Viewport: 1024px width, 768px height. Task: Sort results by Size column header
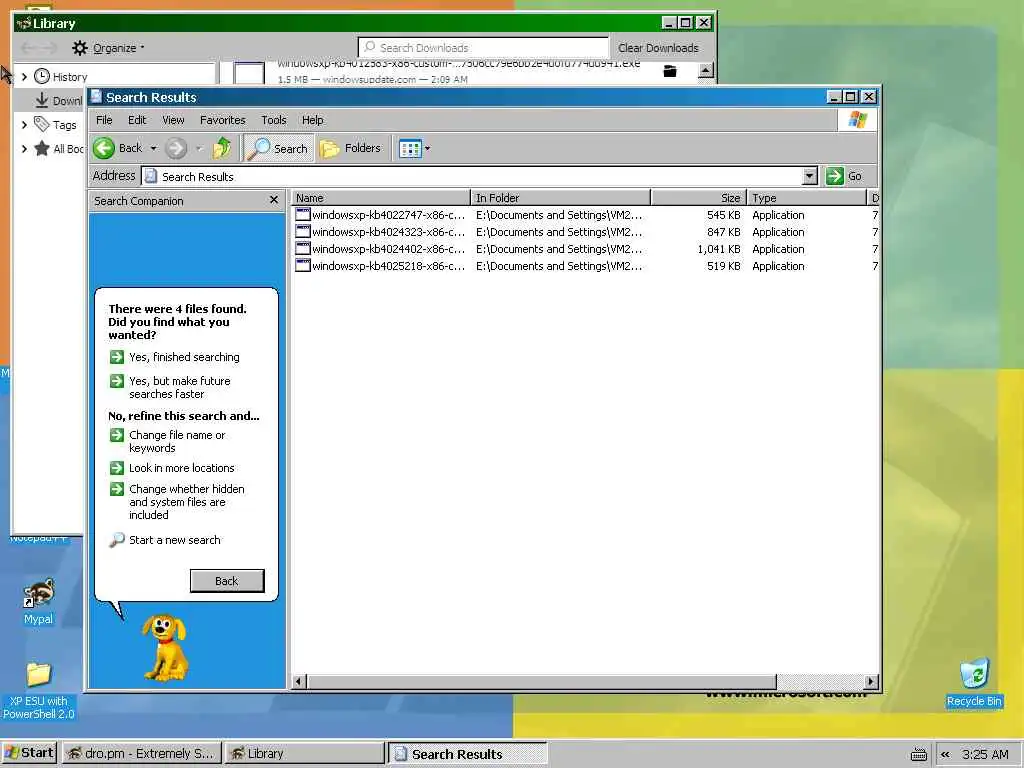pyautogui.click(x=699, y=197)
